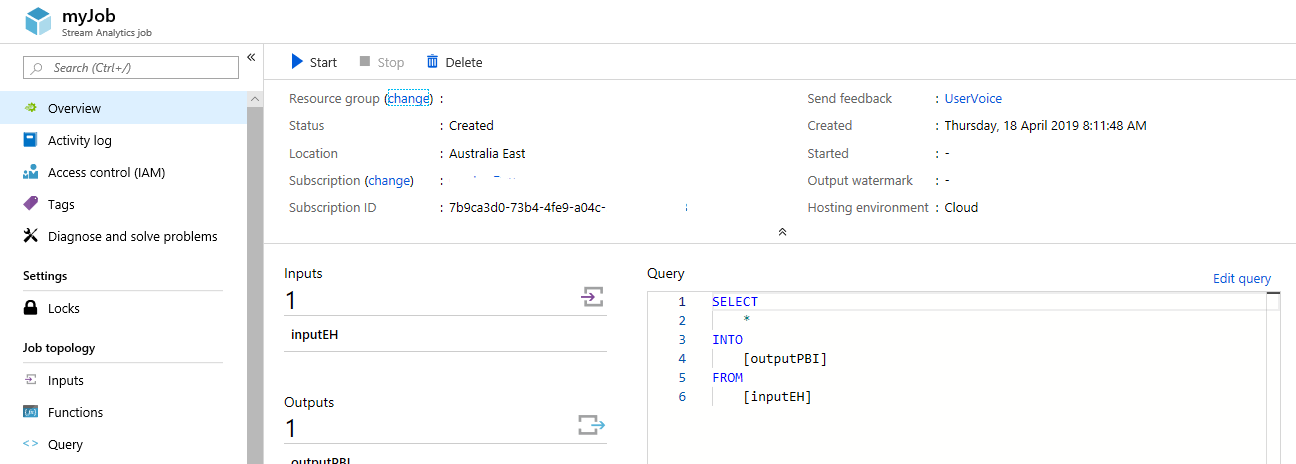Click the Delete trash icon
The height and width of the screenshot is (464, 1296).
(432, 62)
